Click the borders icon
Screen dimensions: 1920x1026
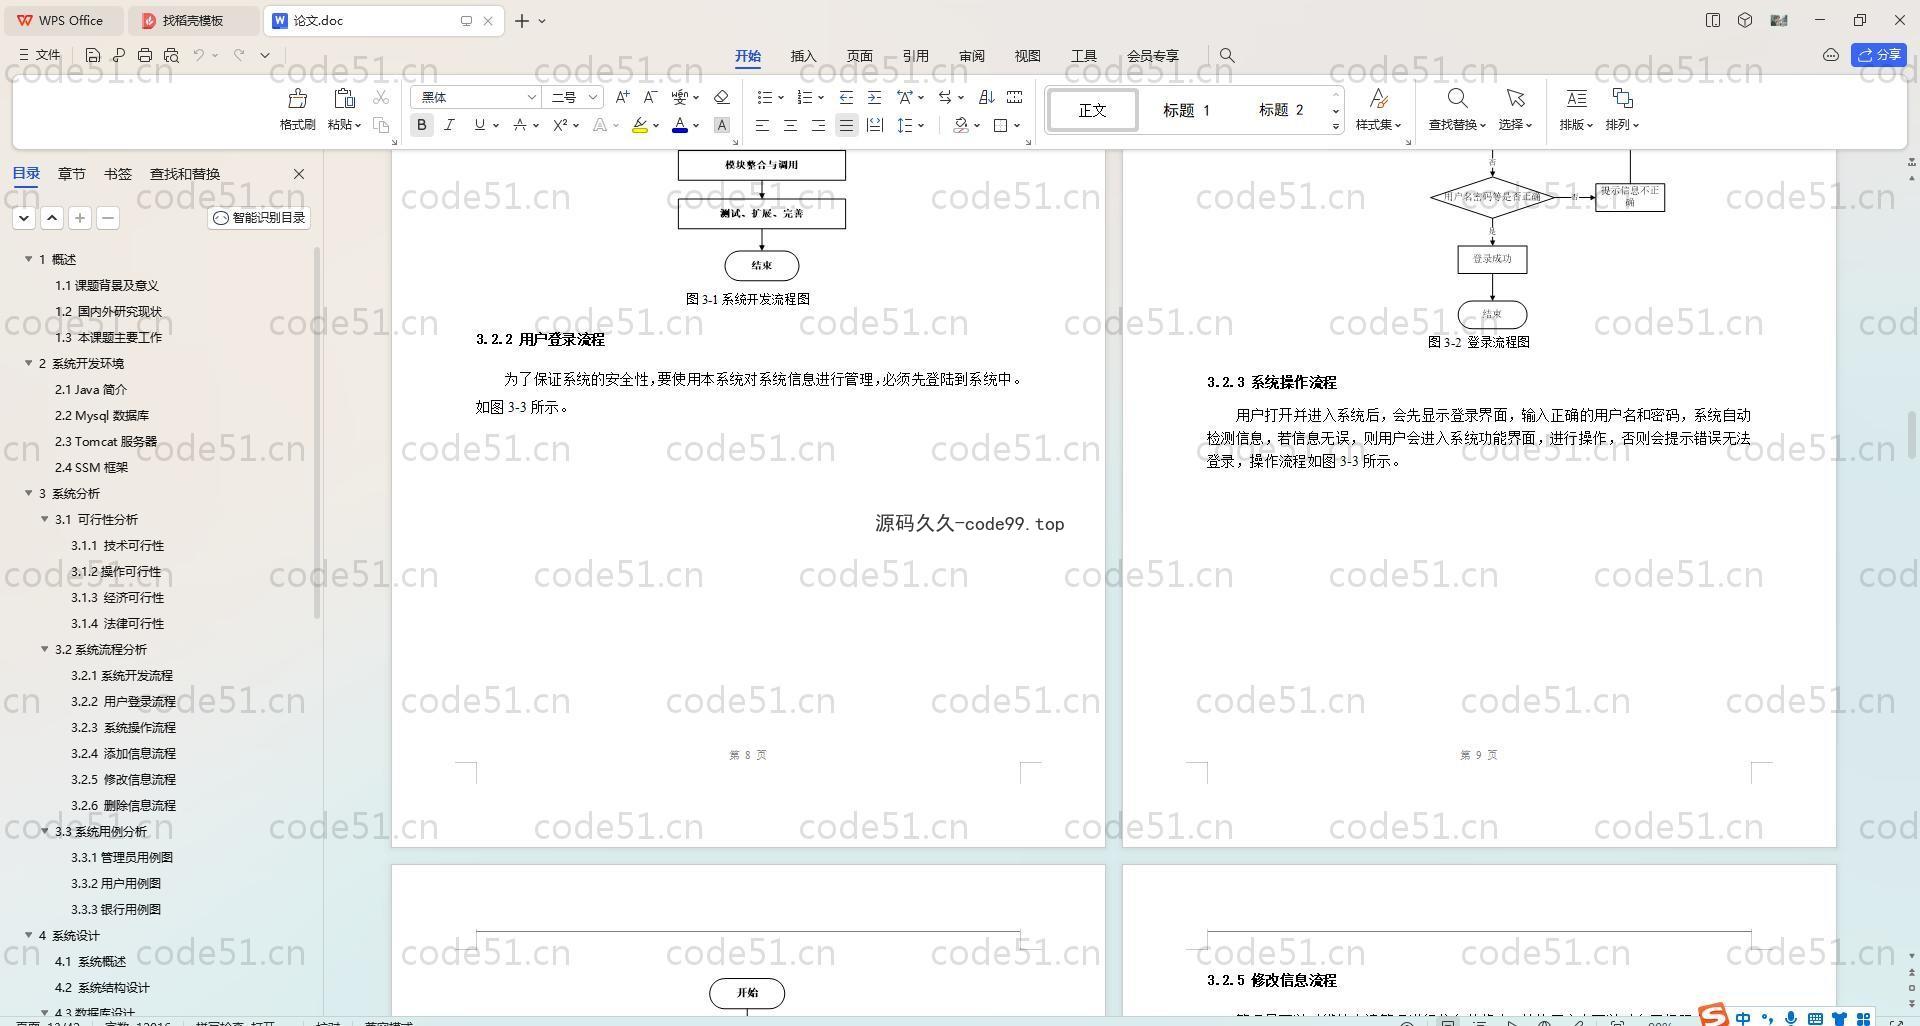coord(1001,125)
